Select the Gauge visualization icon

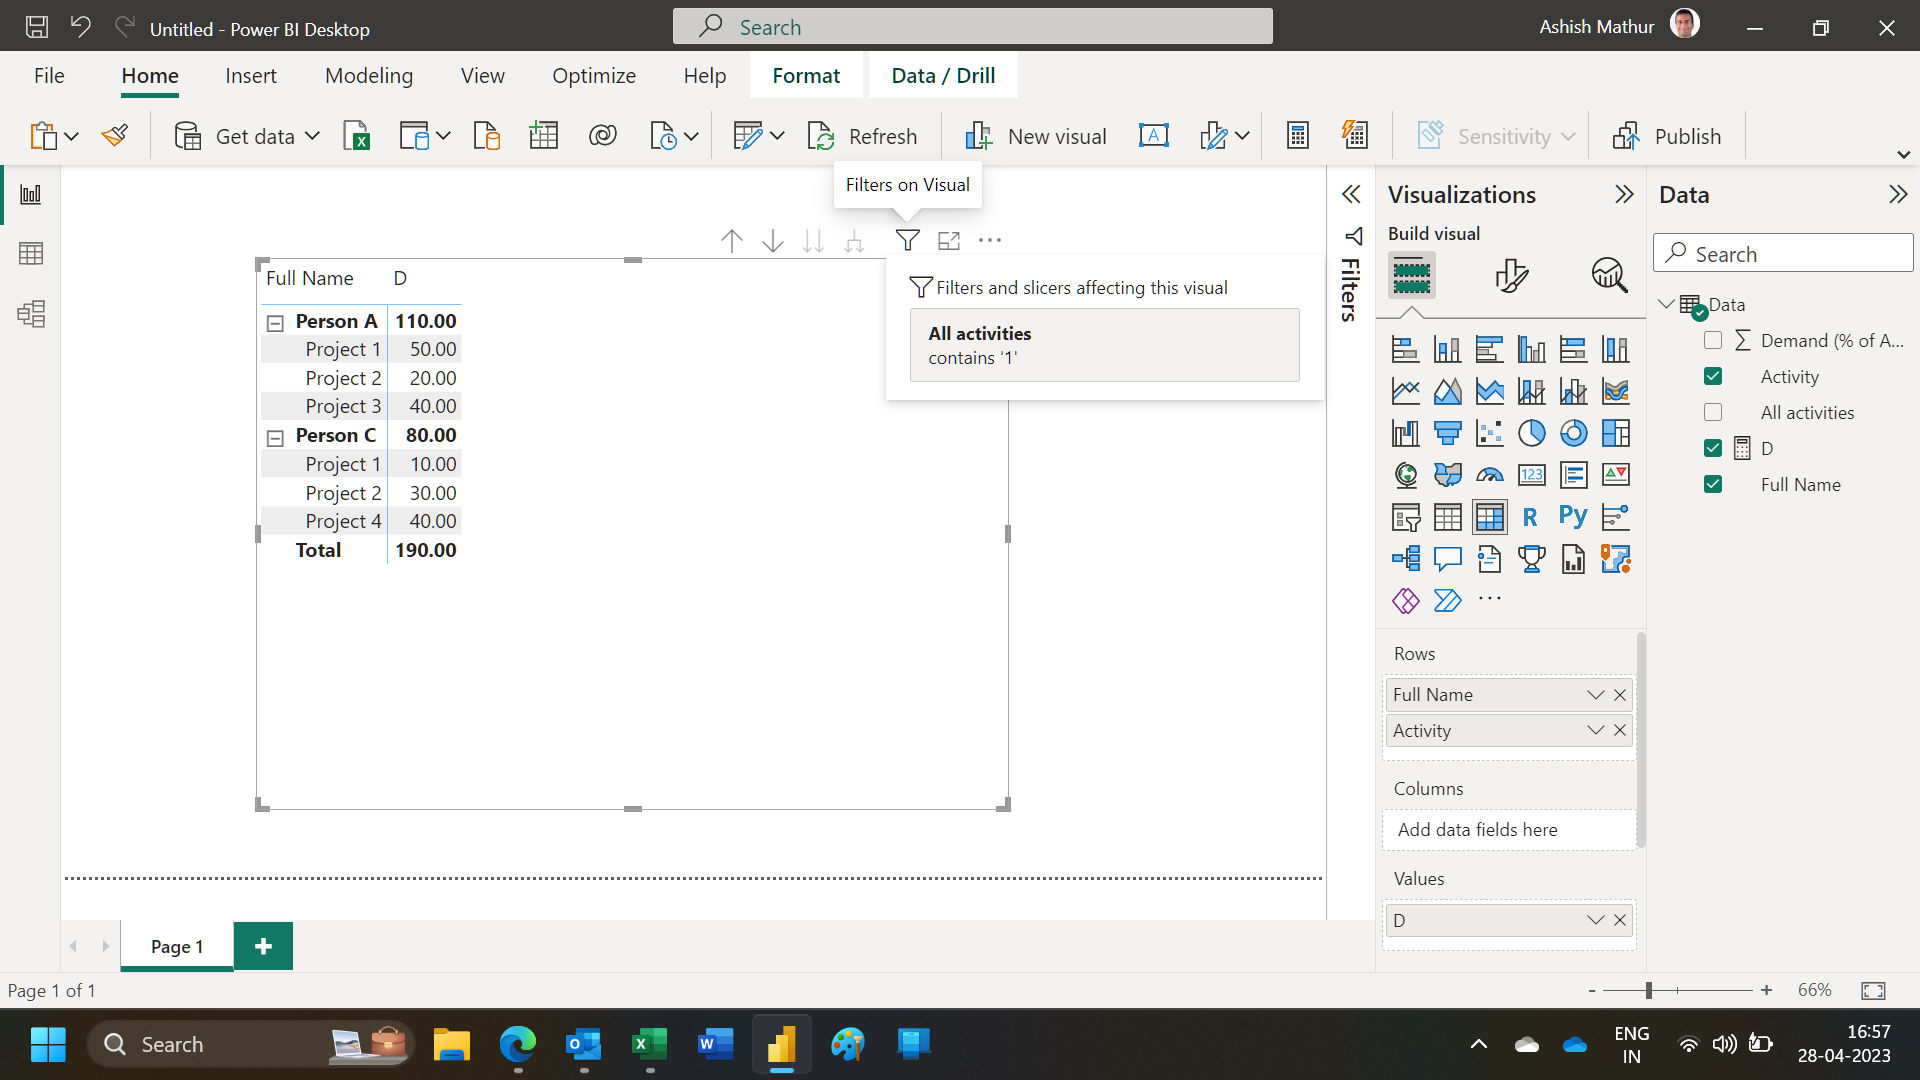pyautogui.click(x=1489, y=475)
